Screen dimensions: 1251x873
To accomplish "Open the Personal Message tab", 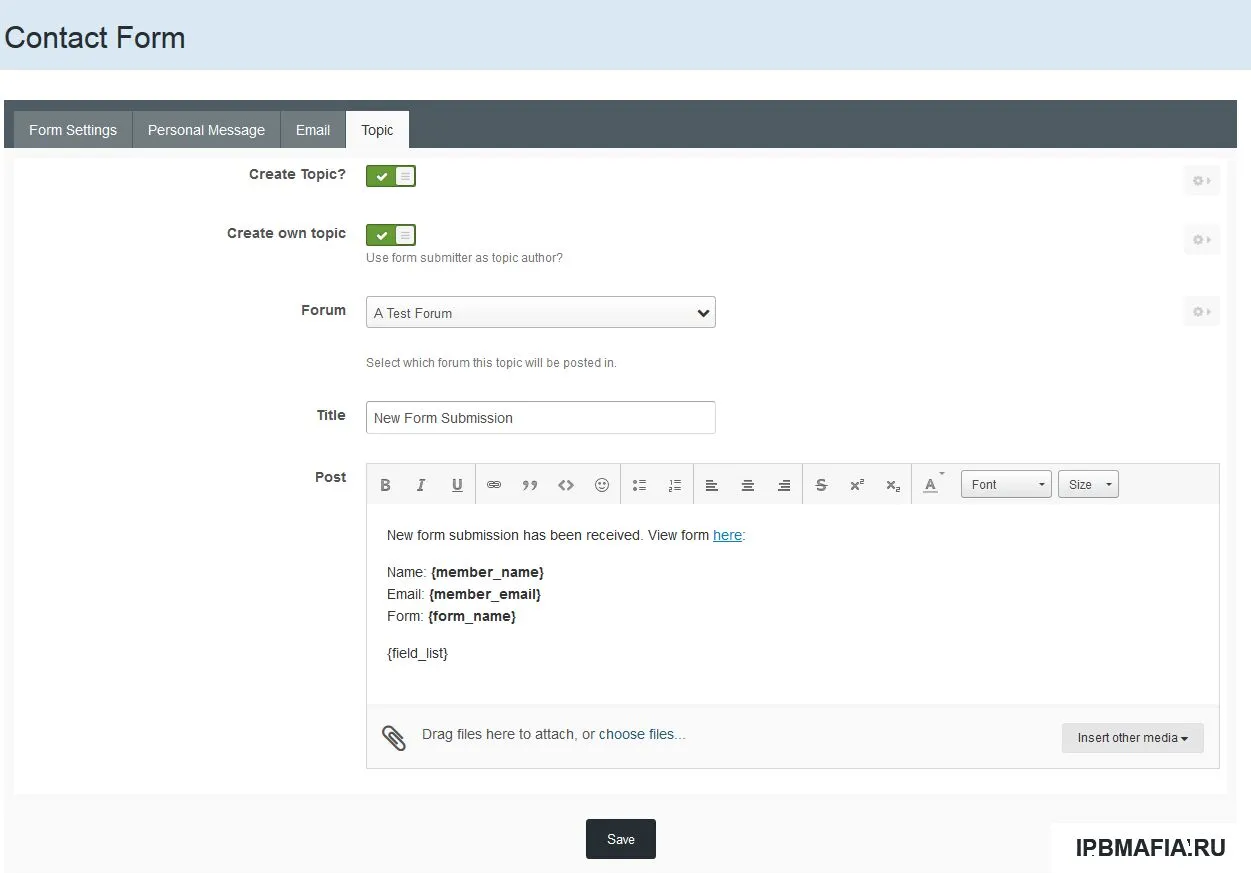I will (206, 130).
